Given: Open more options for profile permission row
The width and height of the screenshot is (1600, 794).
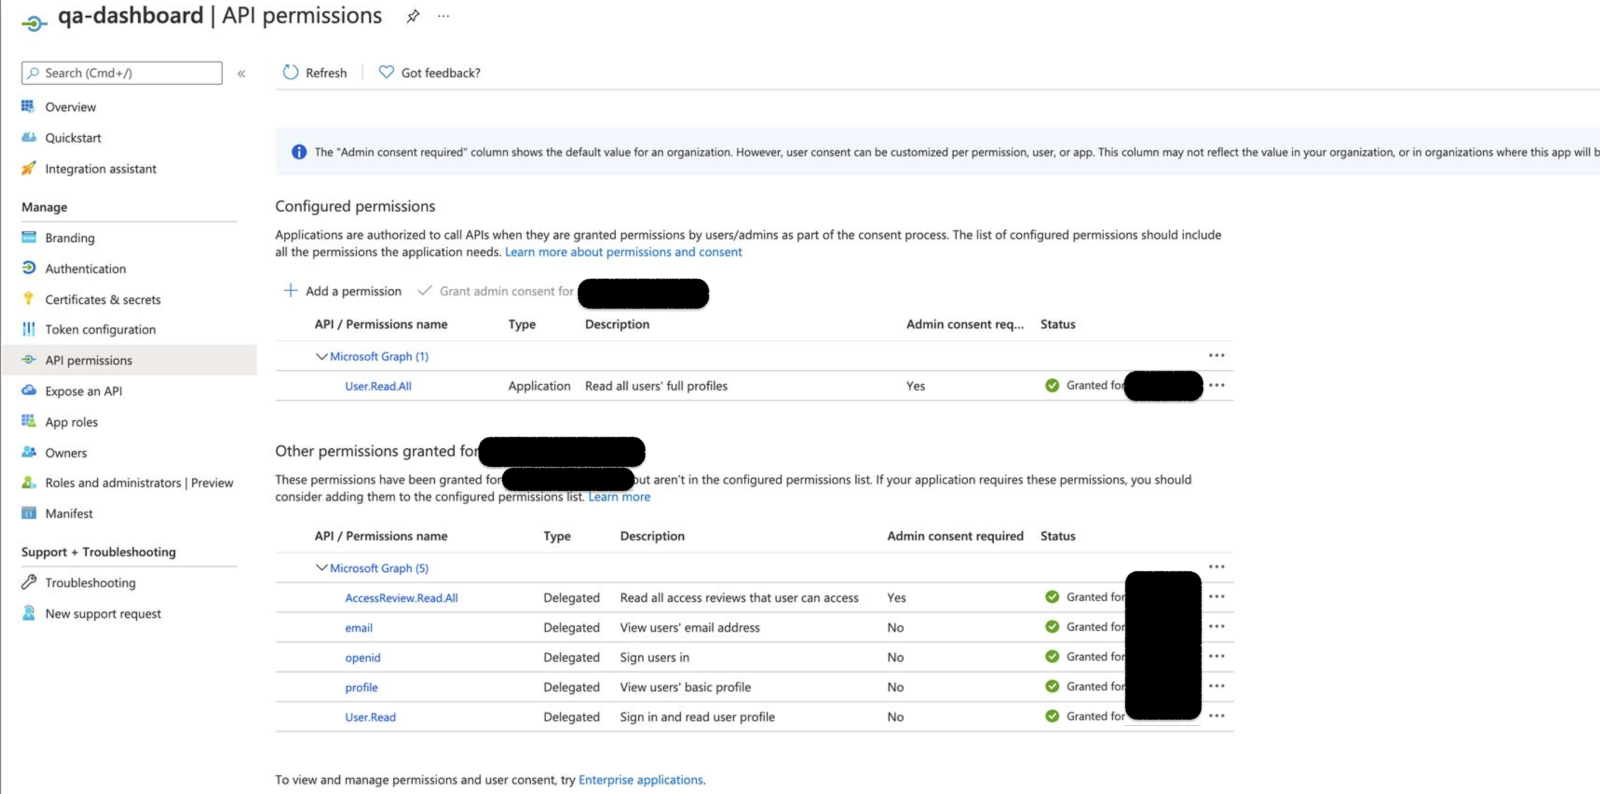Looking at the screenshot, I should click(1216, 686).
